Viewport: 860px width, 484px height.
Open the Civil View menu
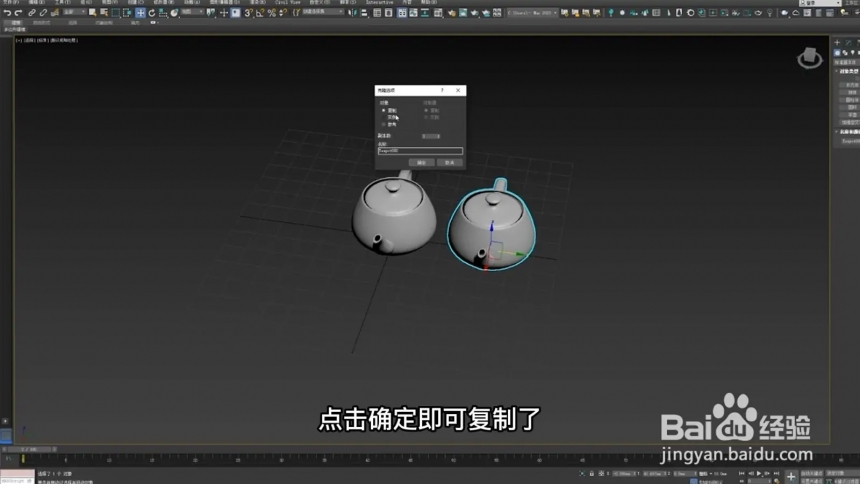coord(287,2)
